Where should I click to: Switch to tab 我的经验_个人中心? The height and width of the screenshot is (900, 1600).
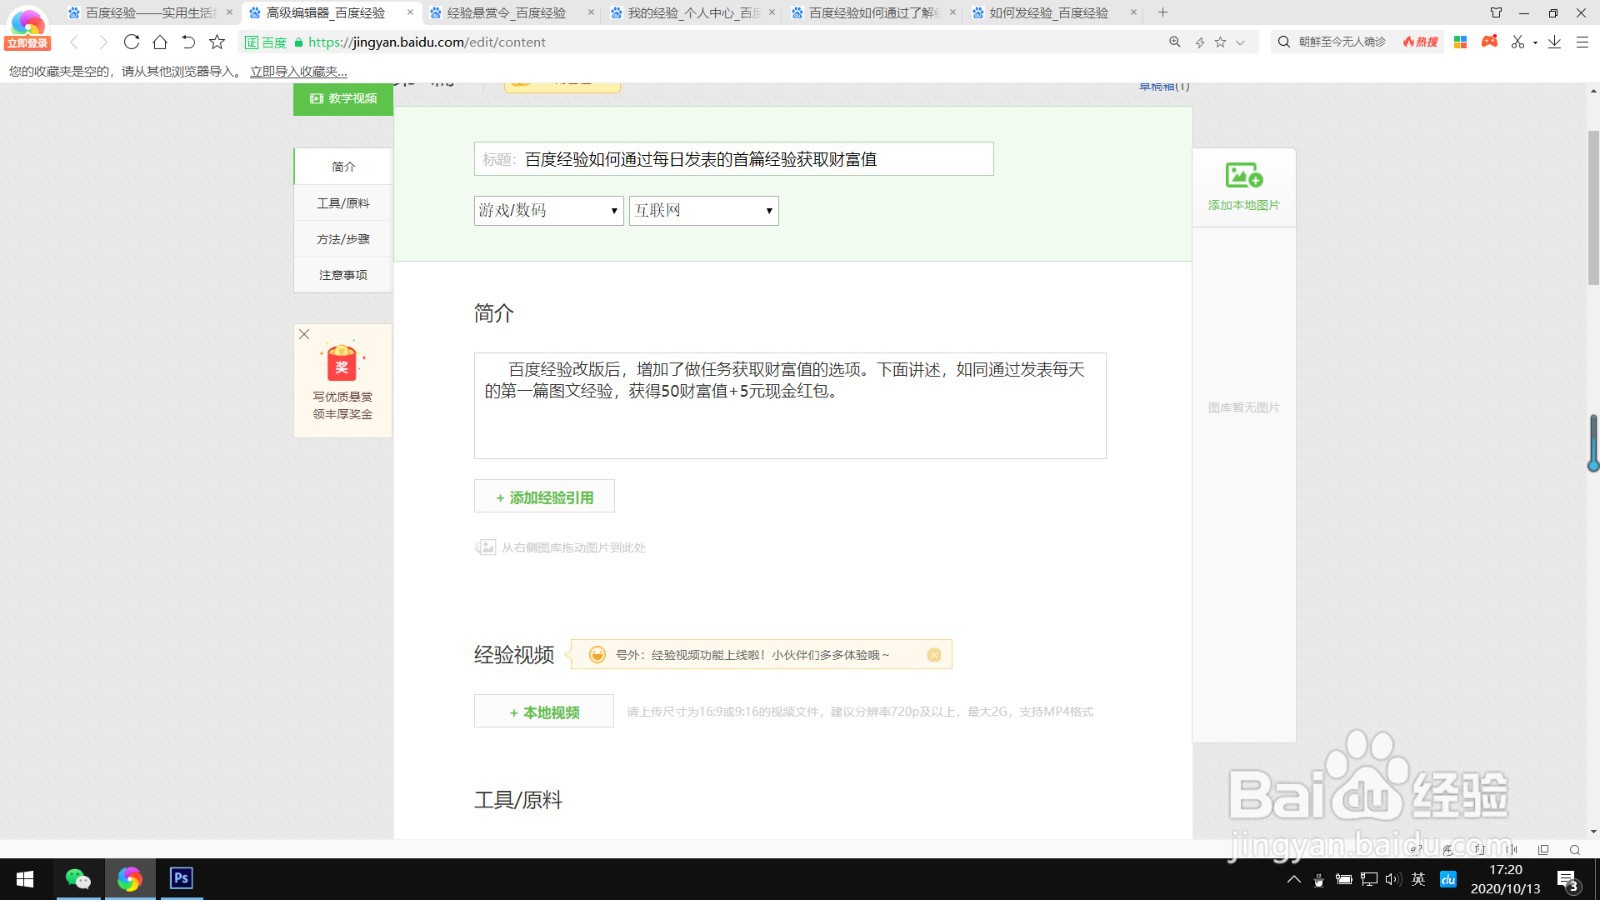[x=692, y=13]
